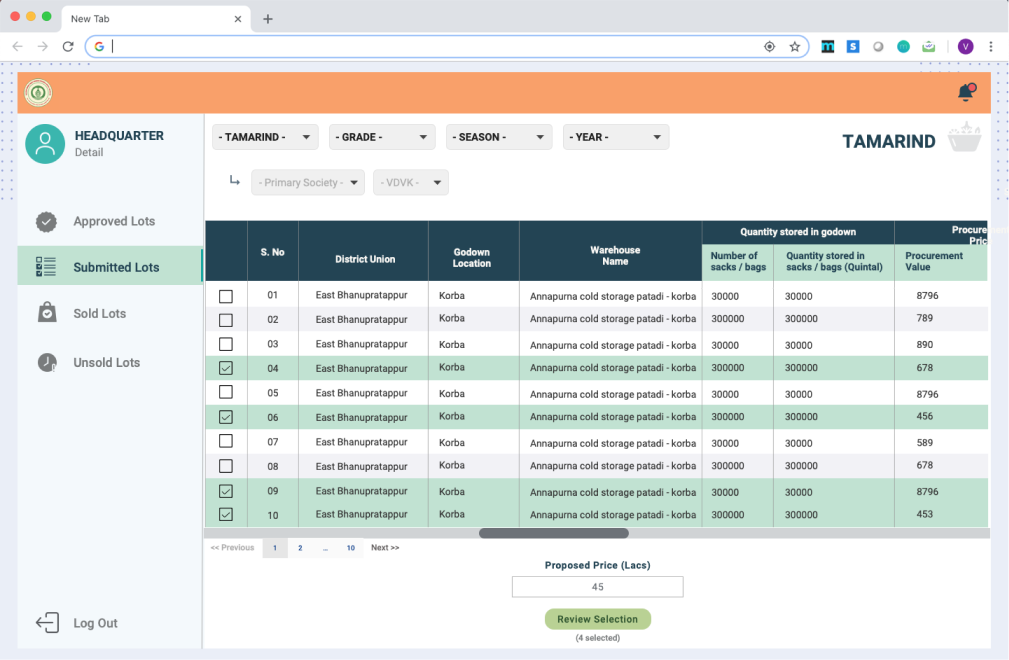Click the browser back arrow
Image resolution: width=1009 pixels, height=660 pixels.
click(x=17, y=46)
